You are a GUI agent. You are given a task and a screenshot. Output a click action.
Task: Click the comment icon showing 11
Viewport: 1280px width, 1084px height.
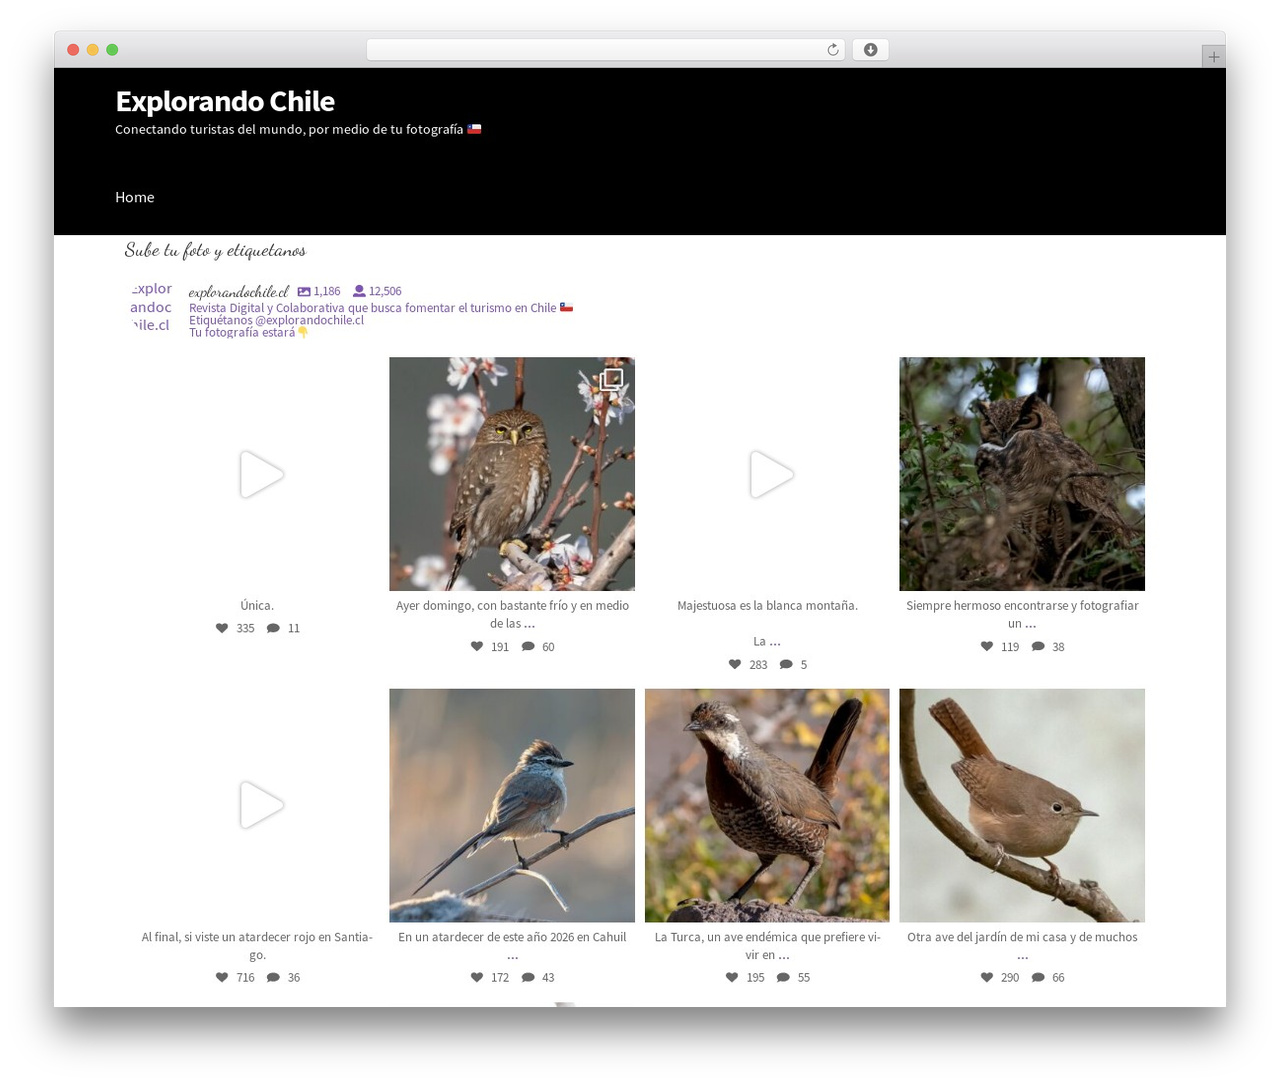point(273,628)
